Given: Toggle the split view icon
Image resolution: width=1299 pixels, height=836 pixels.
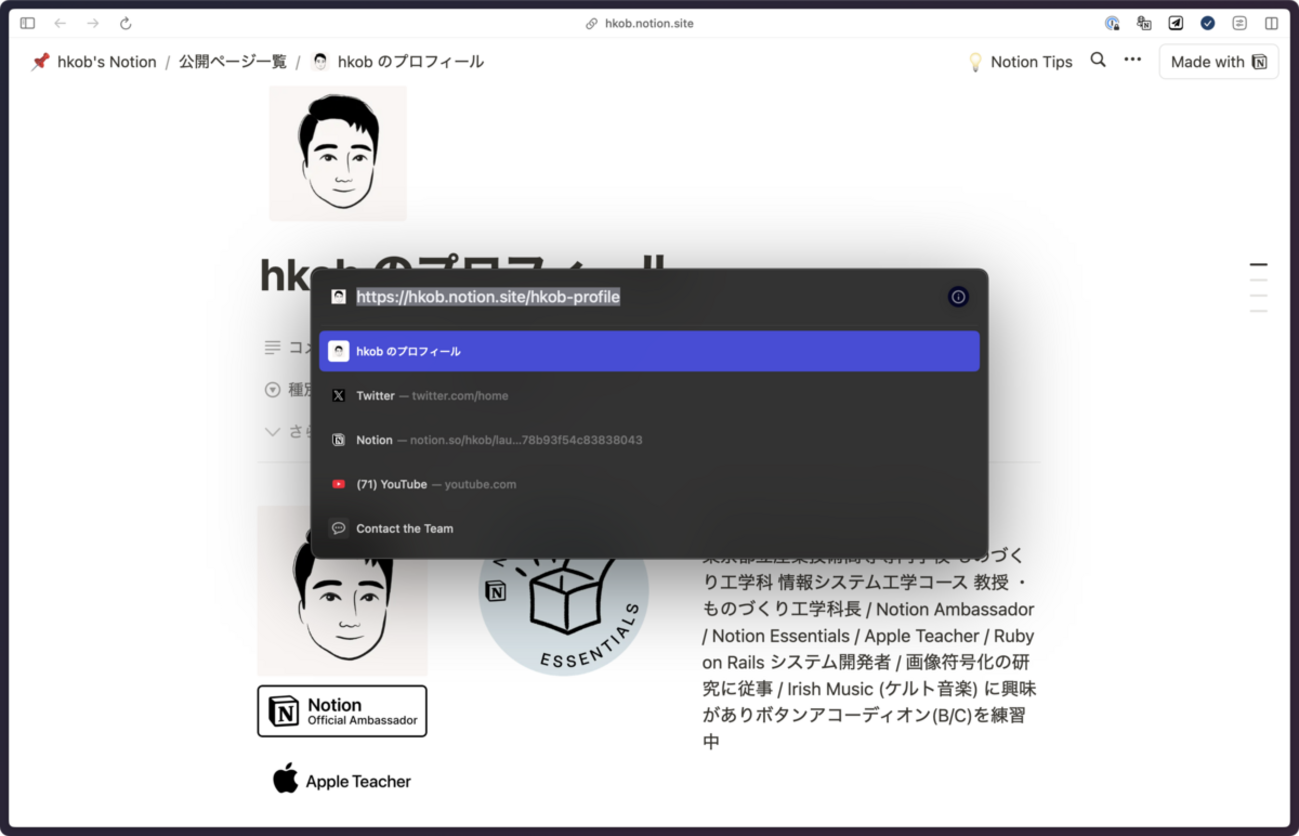Looking at the screenshot, I should coord(1272,23).
